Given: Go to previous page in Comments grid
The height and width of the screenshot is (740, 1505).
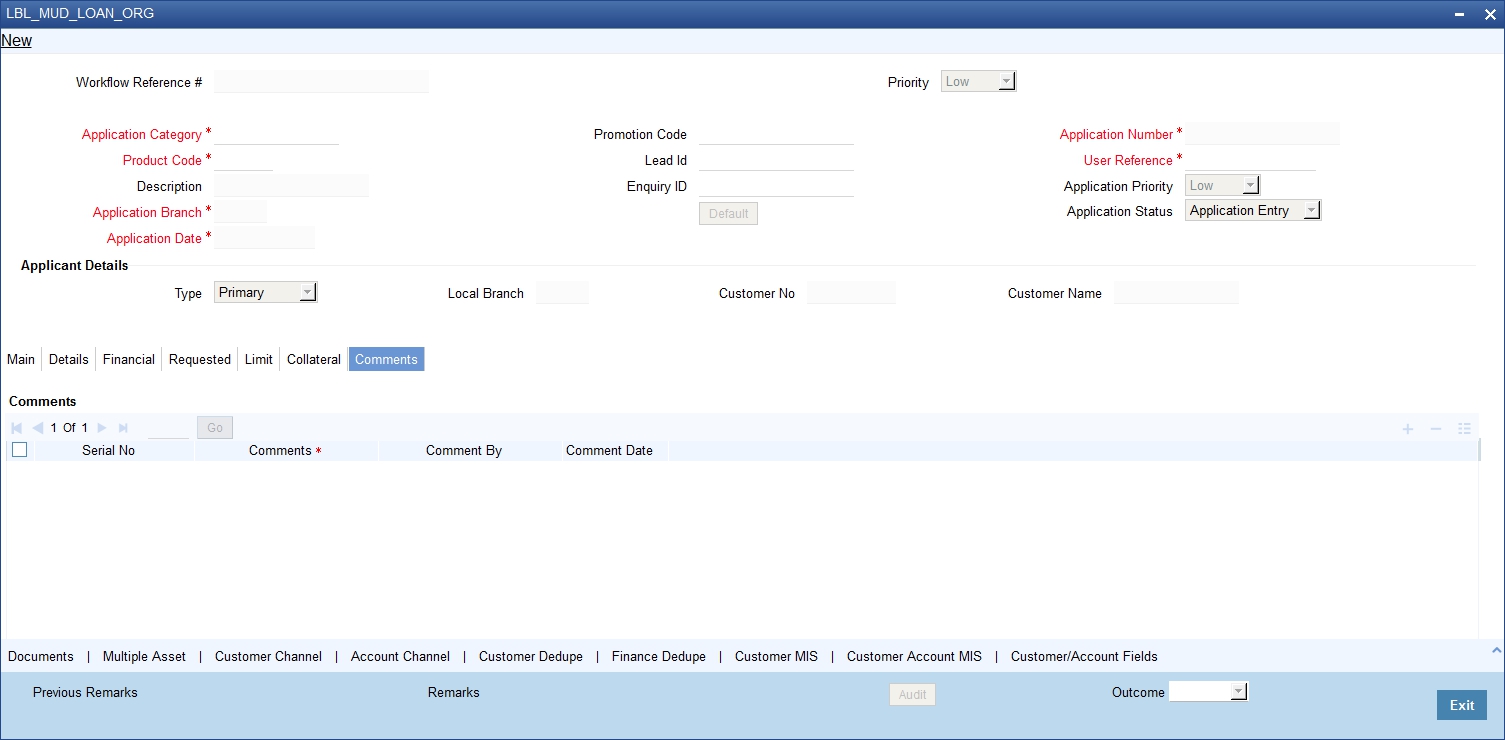Looking at the screenshot, I should click(x=38, y=428).
